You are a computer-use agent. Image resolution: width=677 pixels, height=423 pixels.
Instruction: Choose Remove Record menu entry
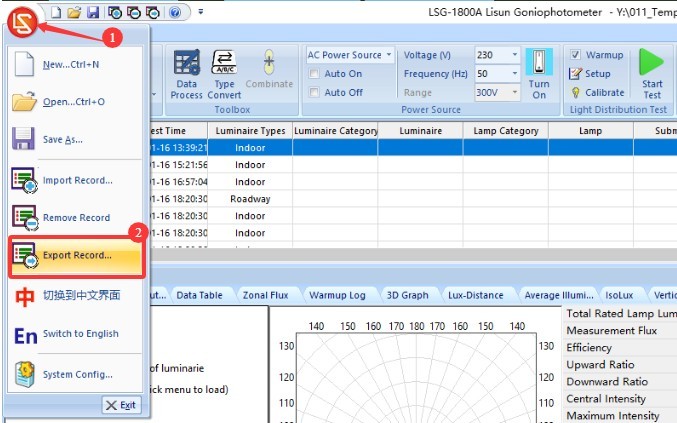coord(75,218)
